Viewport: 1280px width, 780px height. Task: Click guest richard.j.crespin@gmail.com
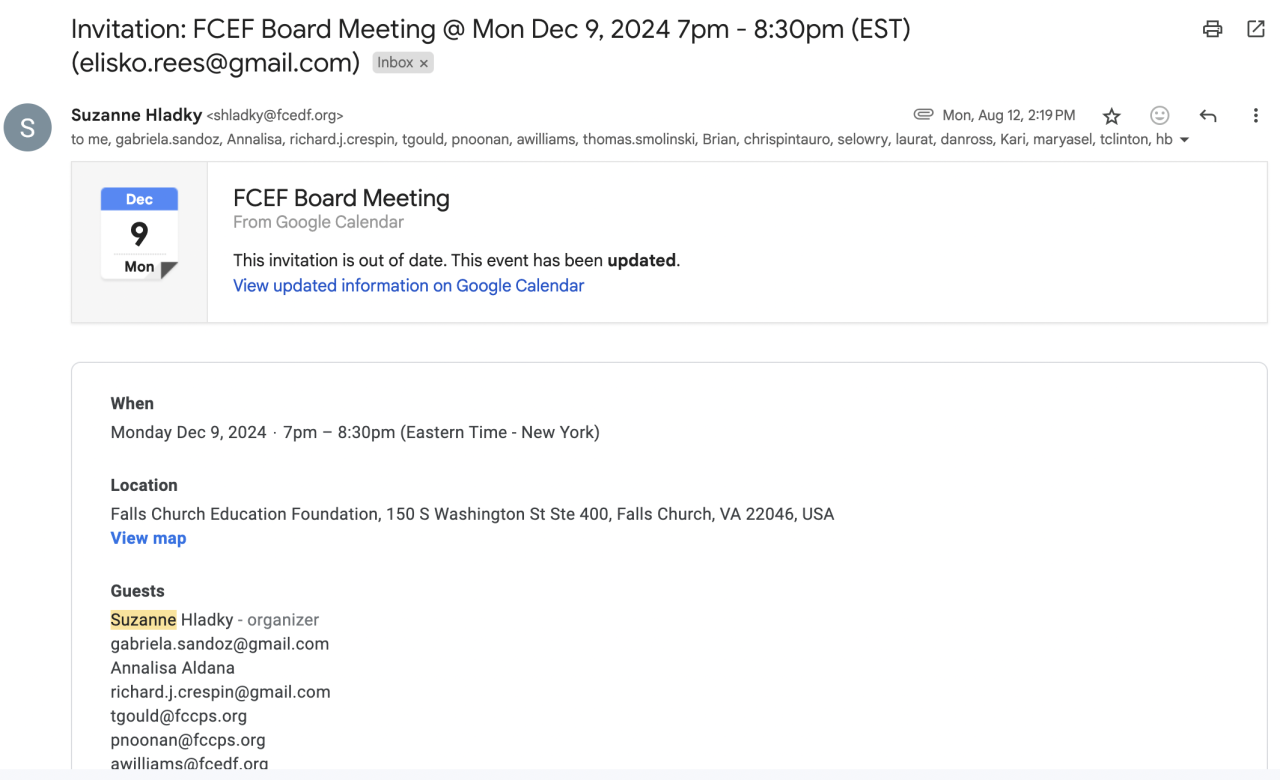pos(220,692)
